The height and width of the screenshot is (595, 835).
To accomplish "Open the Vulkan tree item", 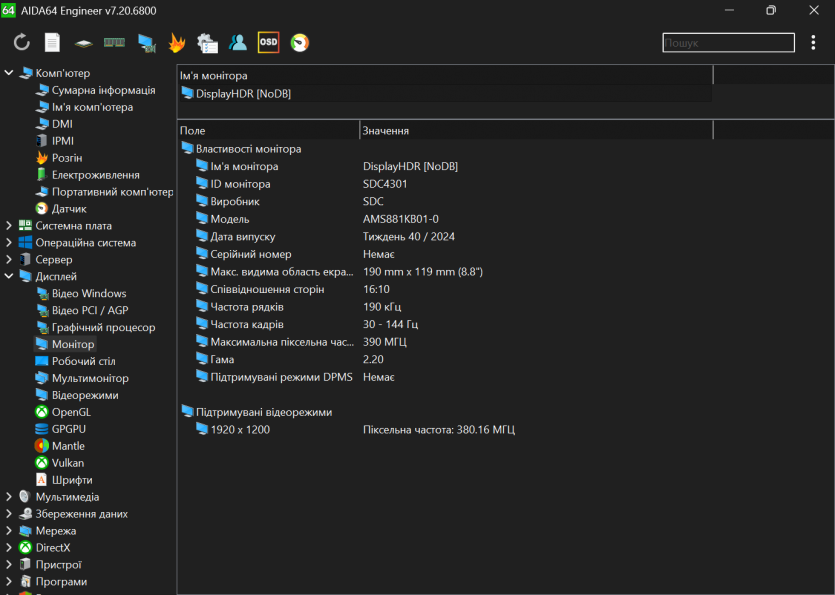I will pyautogui.click(x=67, y=463).
